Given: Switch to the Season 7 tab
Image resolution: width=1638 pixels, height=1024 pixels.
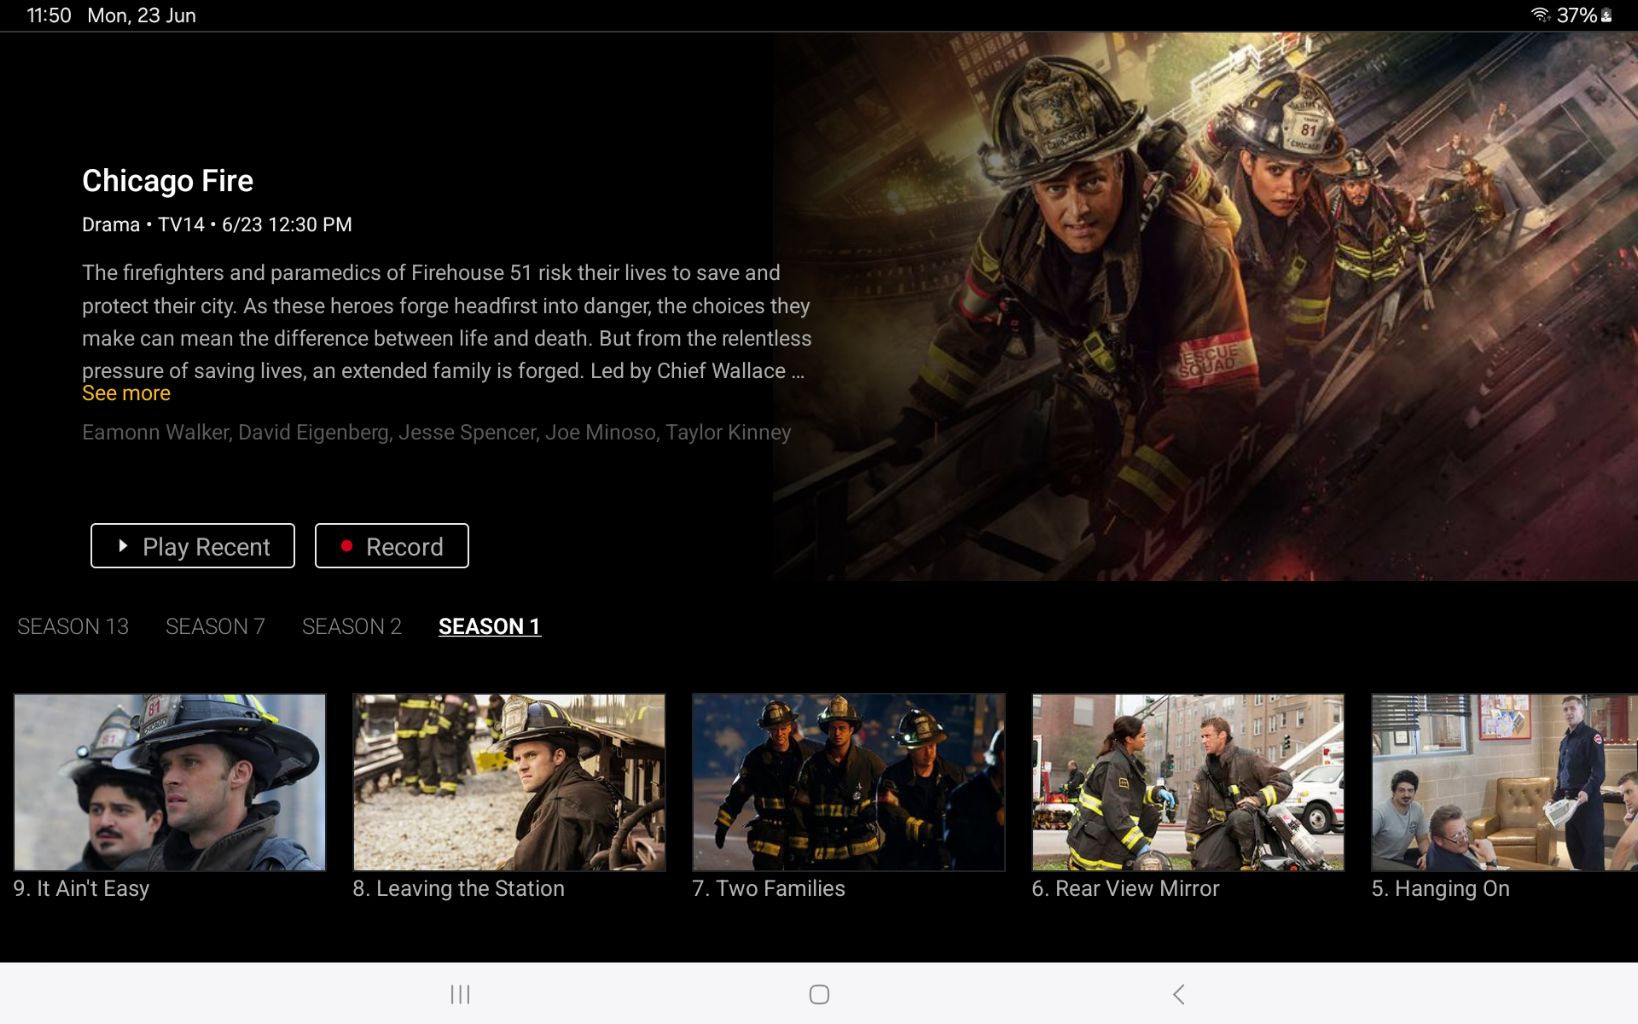Looking at the screenshot, I should 215,626.
